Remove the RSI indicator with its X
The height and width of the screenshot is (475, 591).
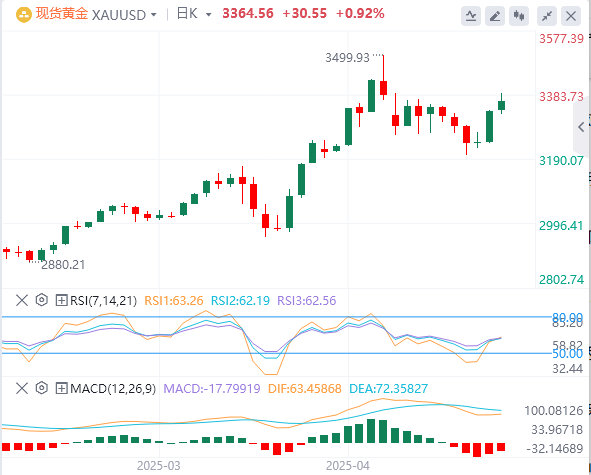tap(22, 300)
